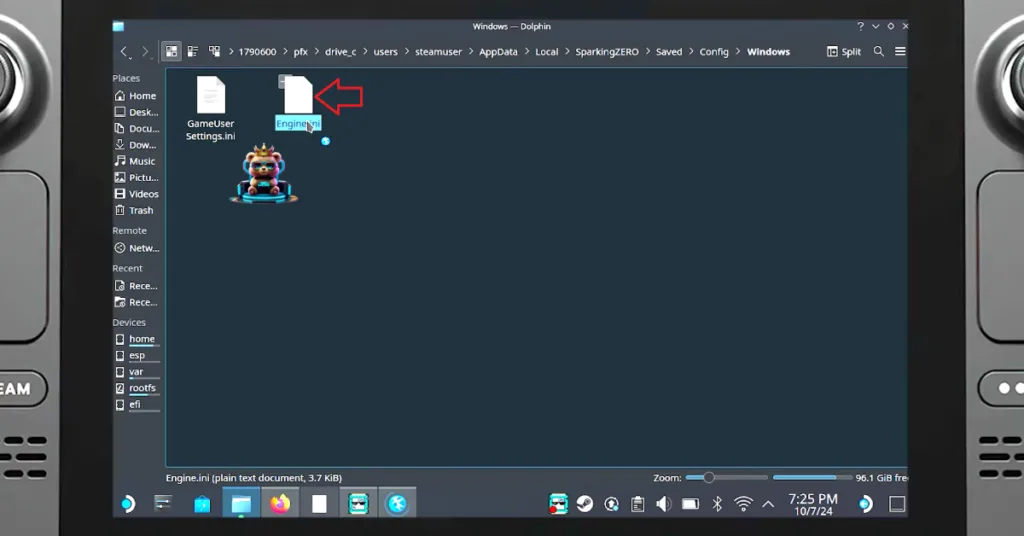The height and width of the screenshot is (536, 1024).
Task: Open Pictures in Places sidebar
Action: tap(136, 177)
